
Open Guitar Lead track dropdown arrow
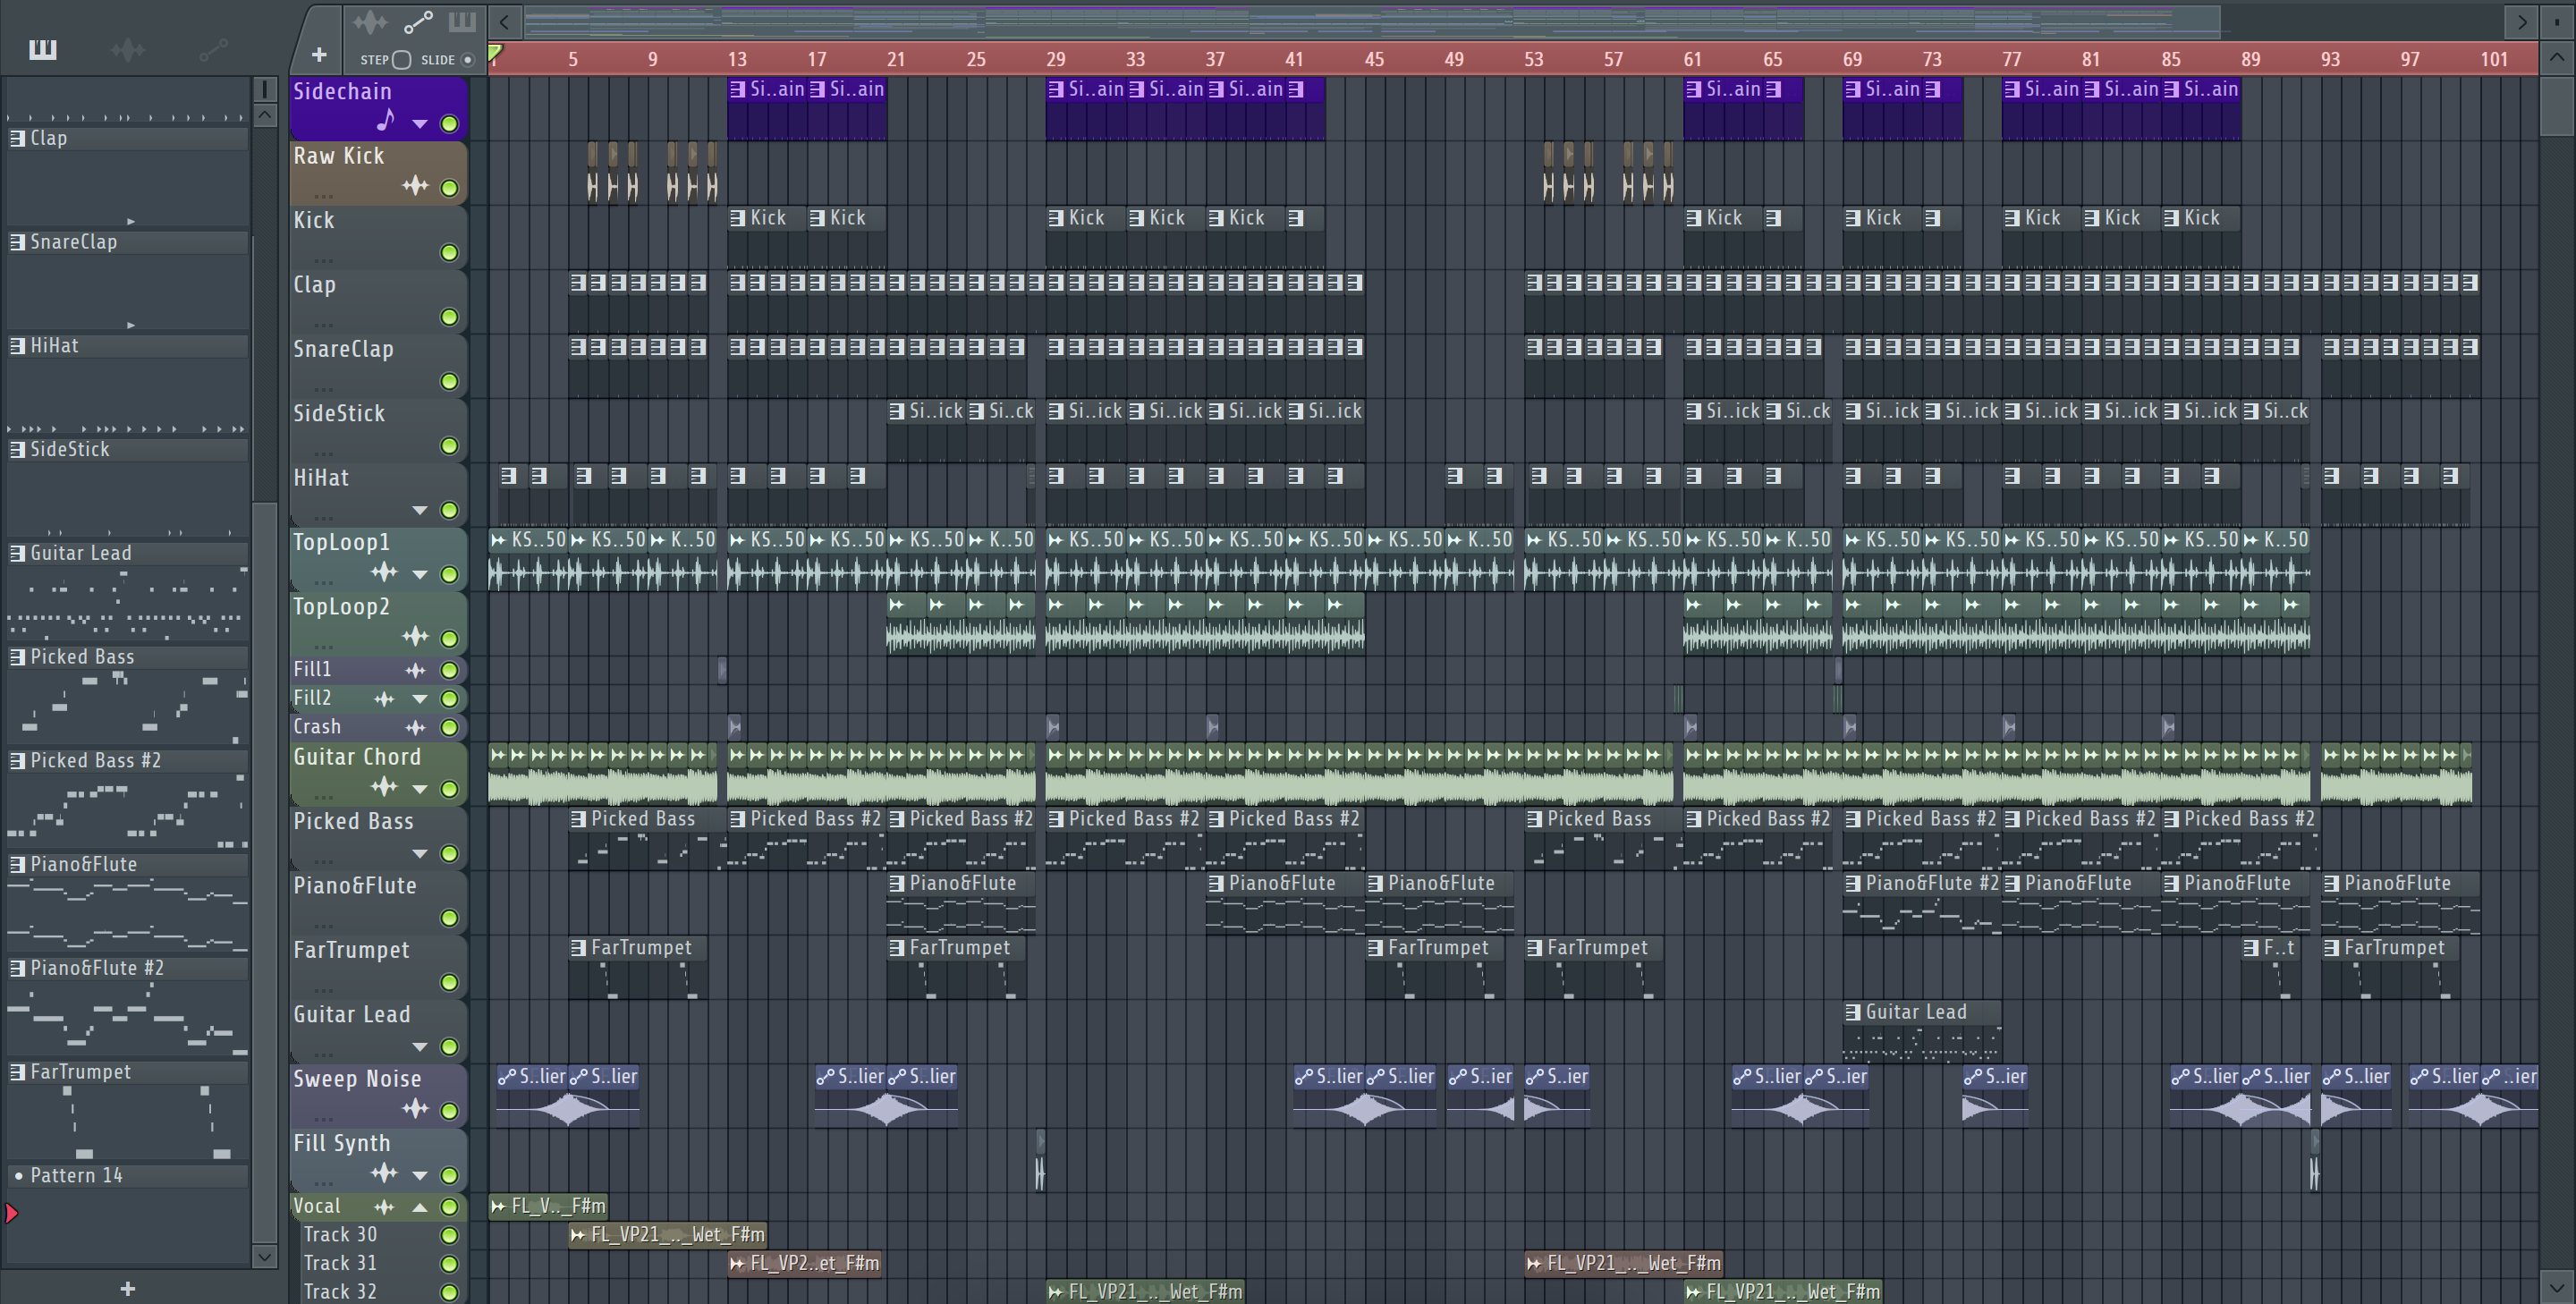pyautogui.click(x=420, y=1047)
